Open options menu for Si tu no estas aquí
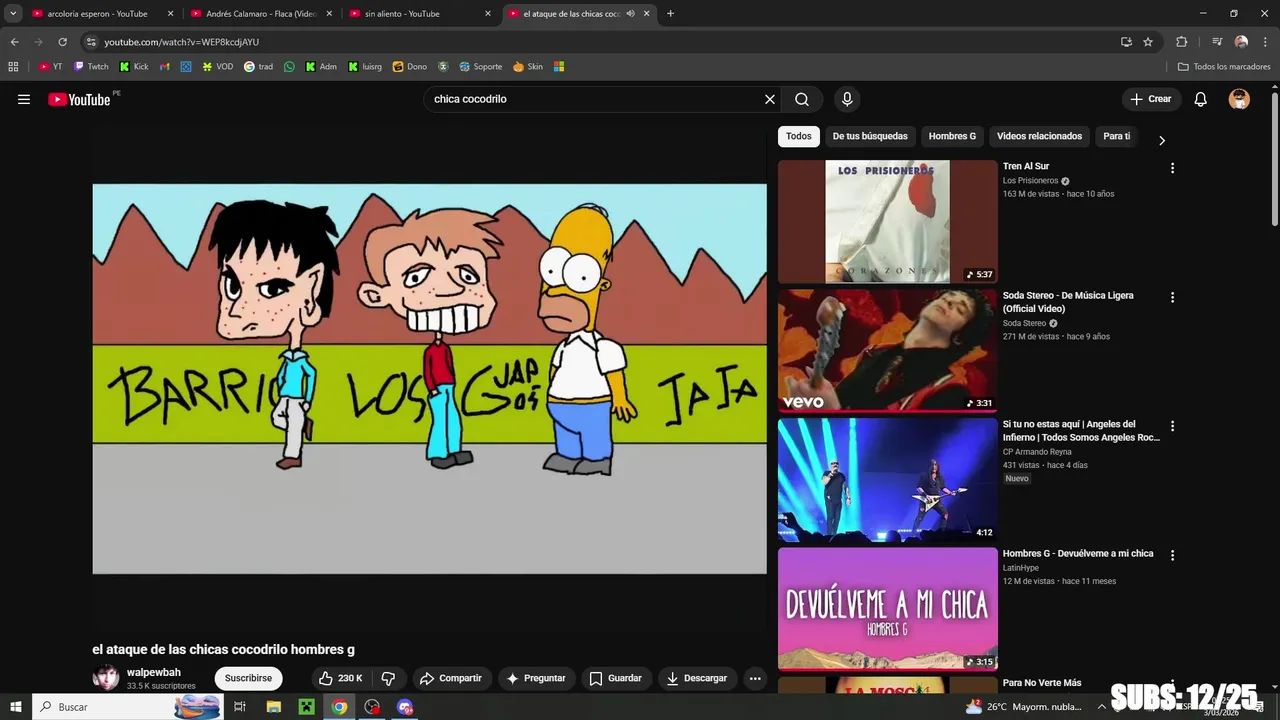This screenshot has height=720, width=1280. (1172, 426)
